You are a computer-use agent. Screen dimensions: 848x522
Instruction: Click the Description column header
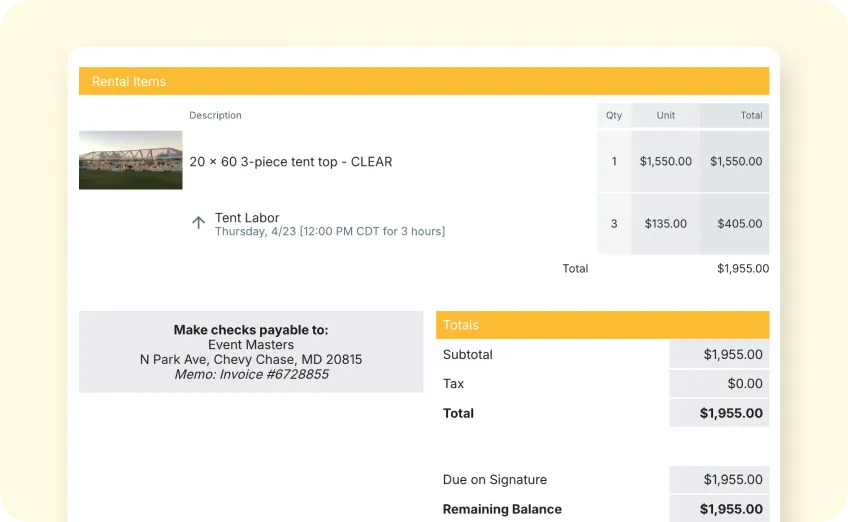(215, 115)
